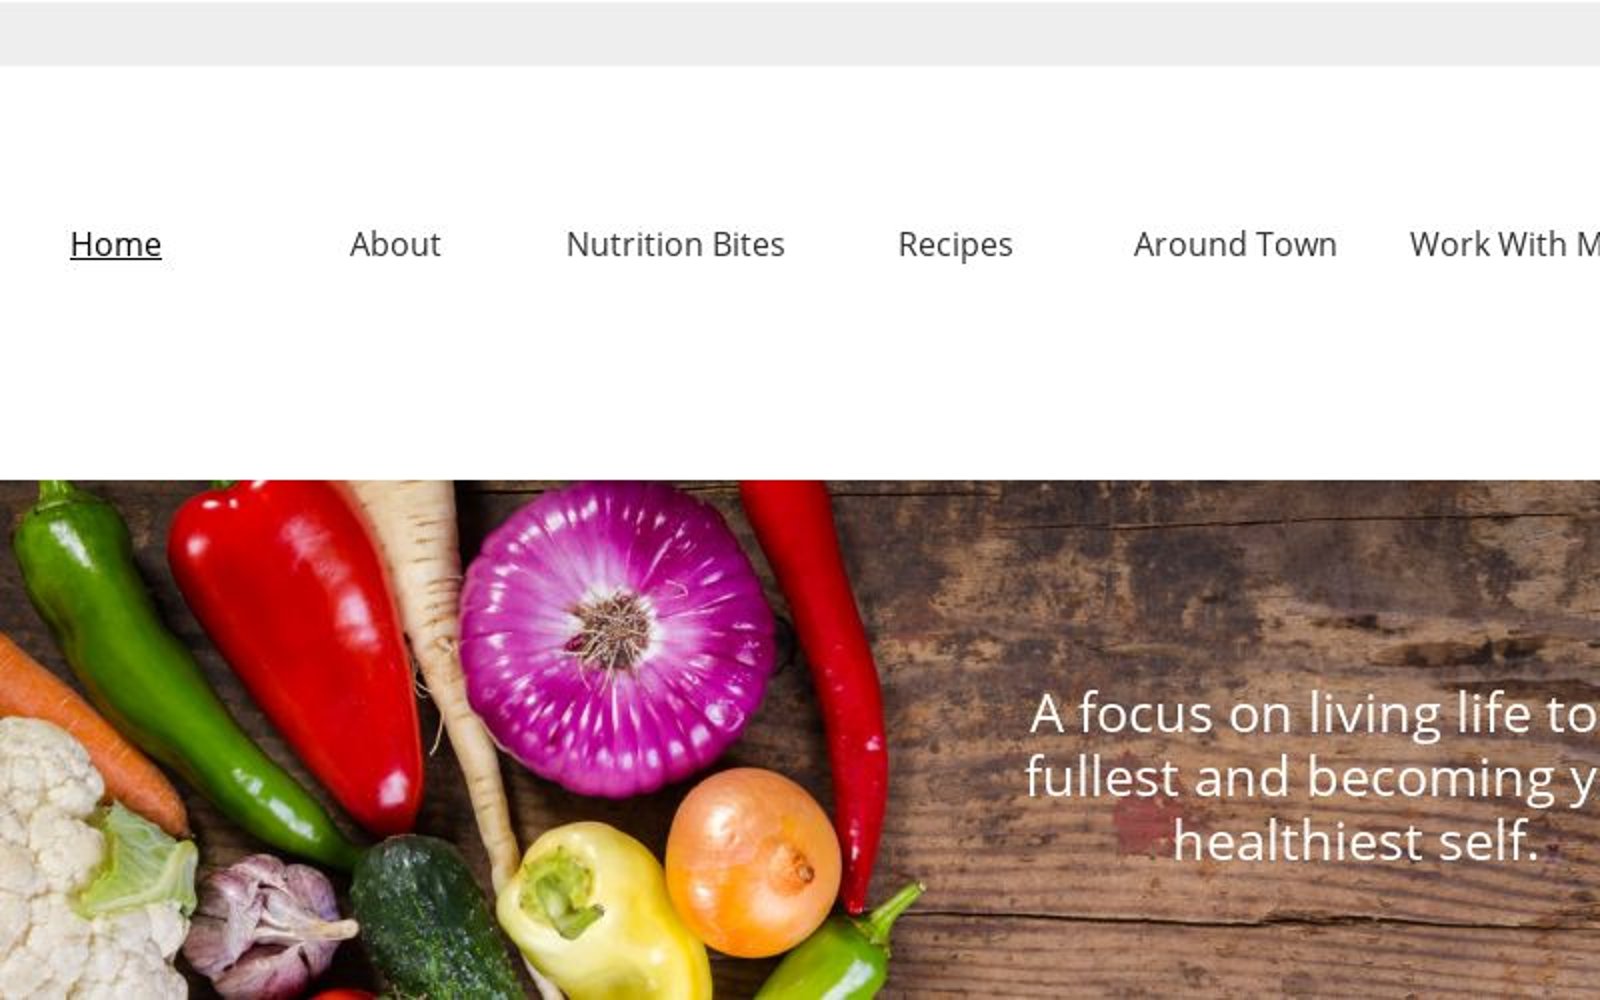Select Recipes in the navigation bar
This screenshot has width=1600, height=1000.
click(955, 244)
